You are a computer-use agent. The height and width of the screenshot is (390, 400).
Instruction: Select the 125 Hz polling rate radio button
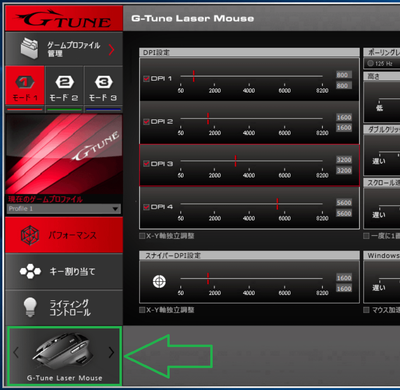(370, 63)
